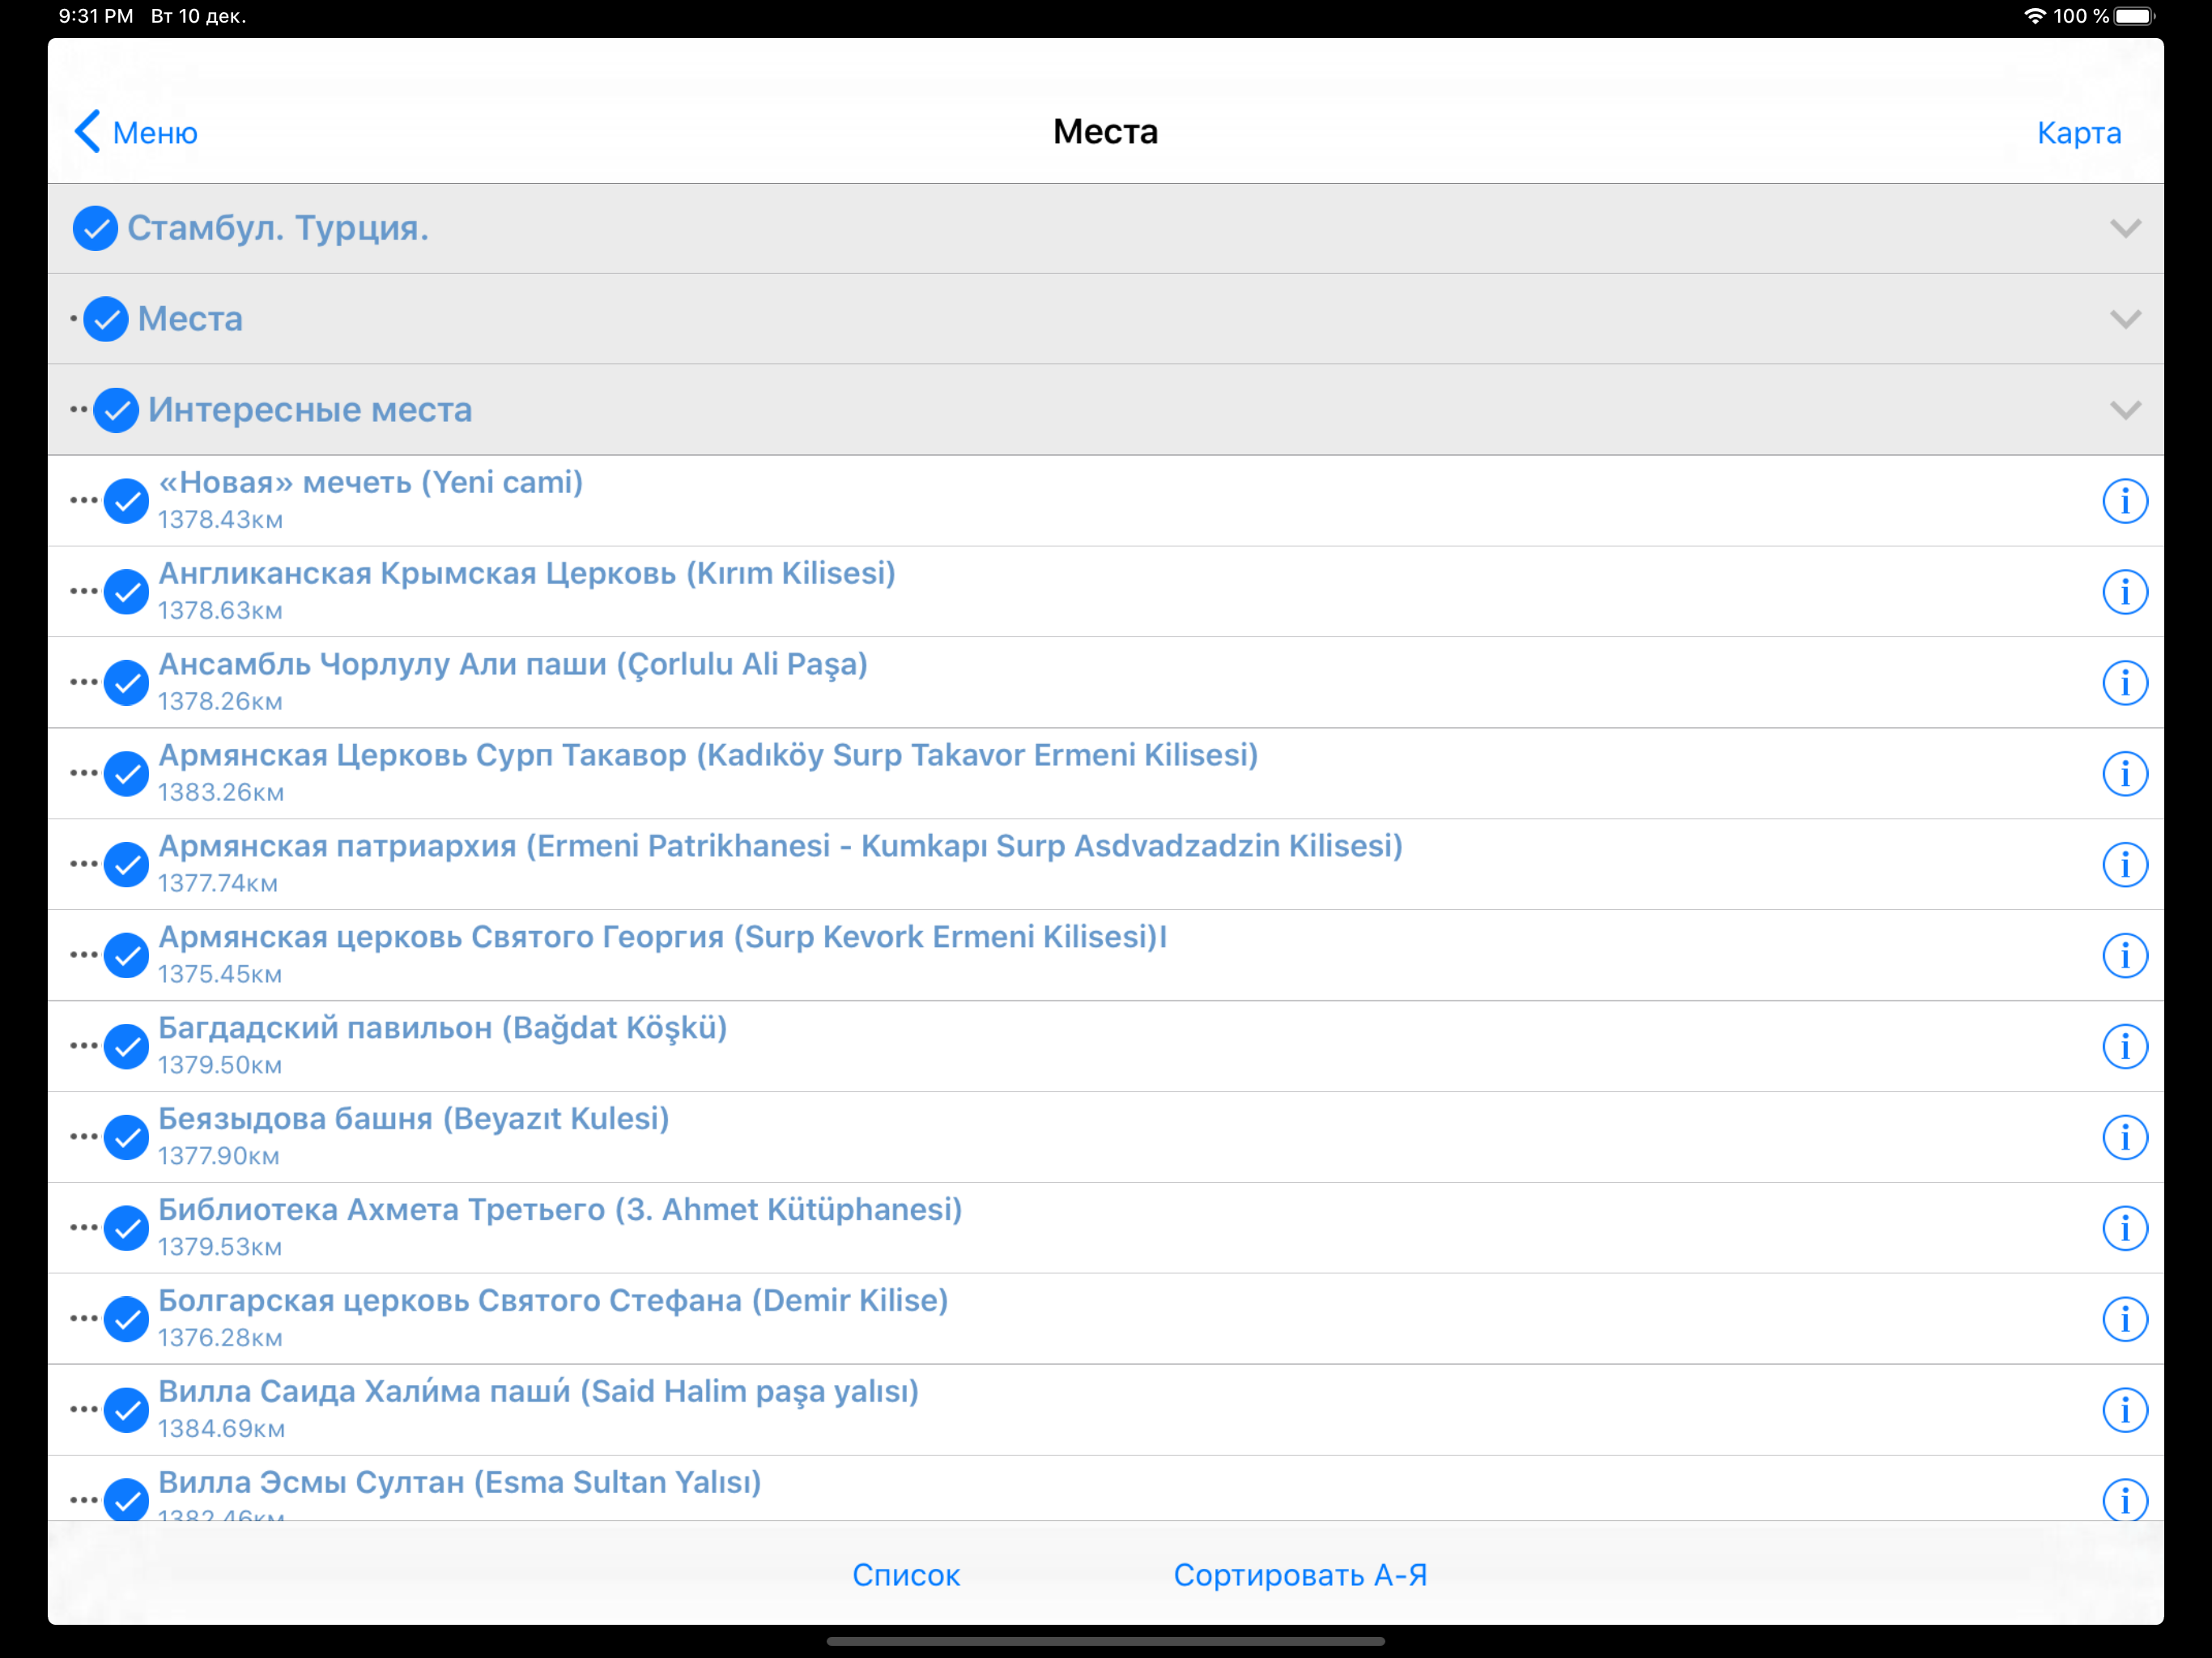Toggle Армянская церковь Святого Георгия checkmark
The image size is (2212, 1658).
tap(127, 957)
